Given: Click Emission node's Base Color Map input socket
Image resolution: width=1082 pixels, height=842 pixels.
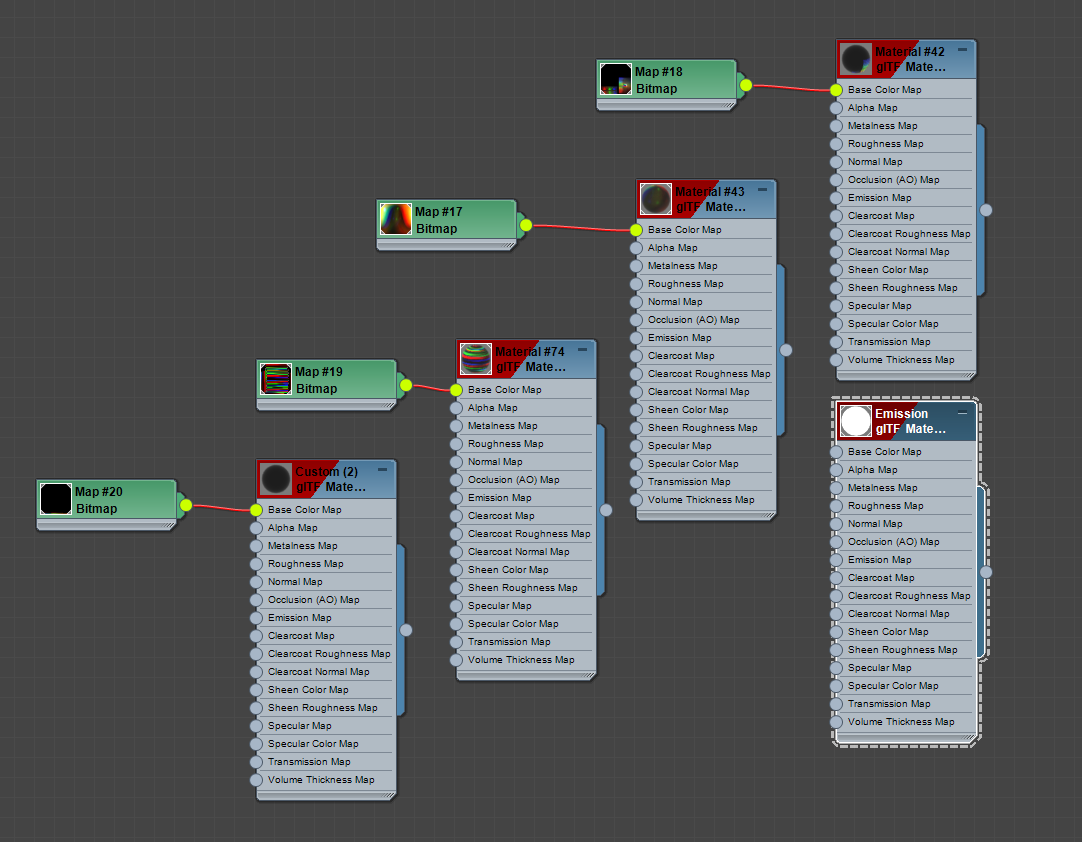Looking at the screenshot, I should (x=836, y=452).
